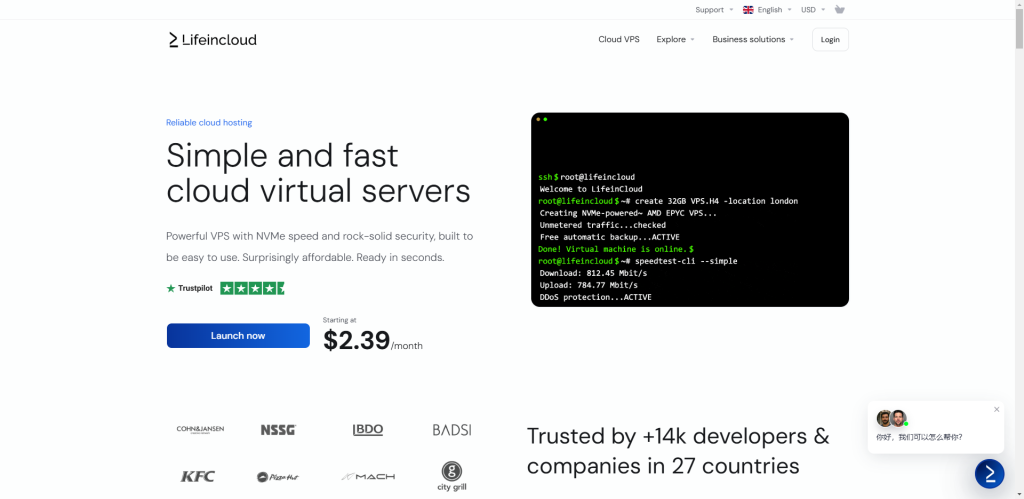
Task: Open the USD currency dropdown
Action: click(812, 10)
